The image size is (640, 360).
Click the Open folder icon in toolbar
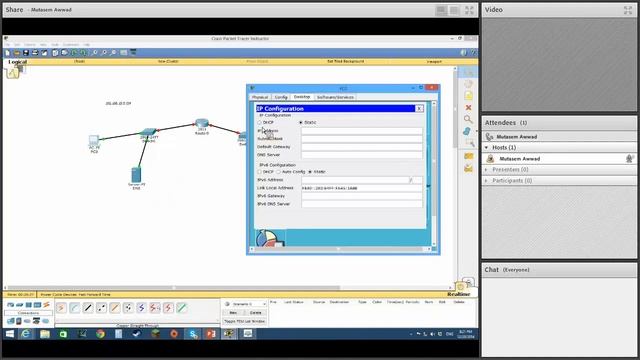point(17,53)
